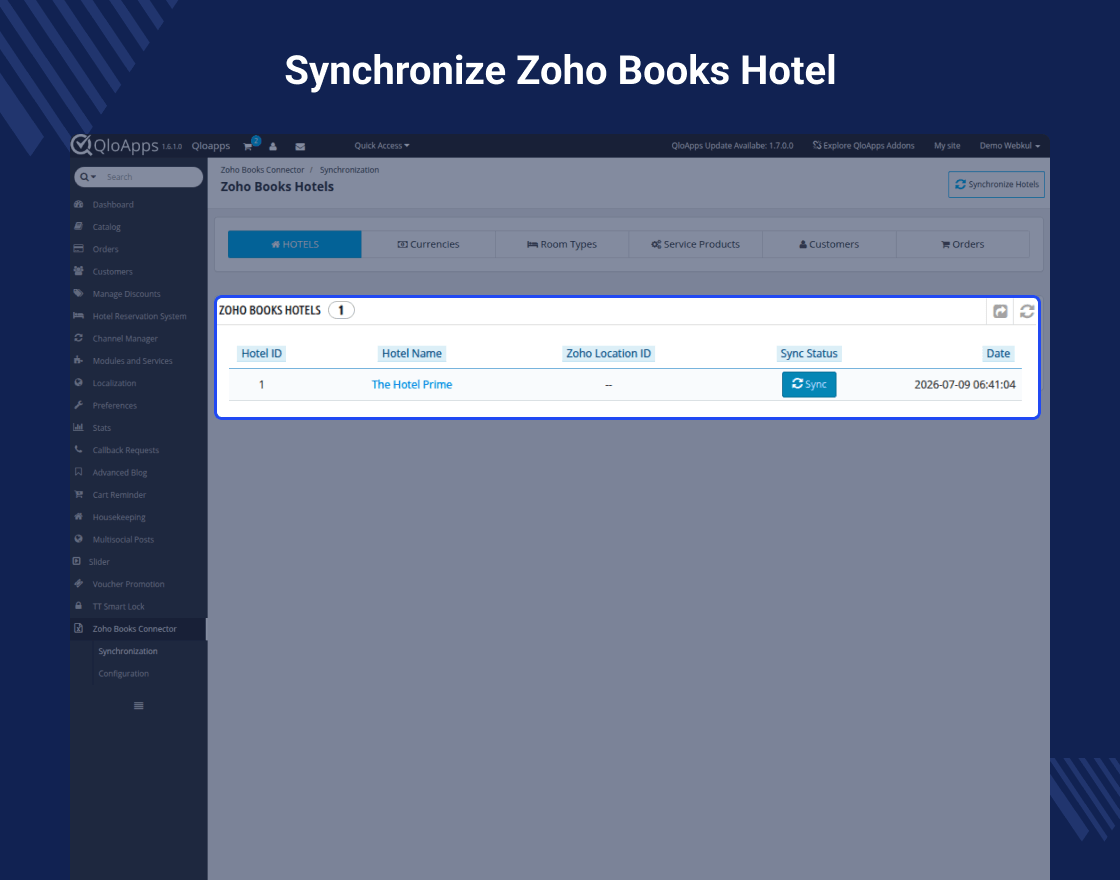Screen dimensions: 1120x880
Task: Open the Demo Webkul account dropdown
Action: point(1009,146)
